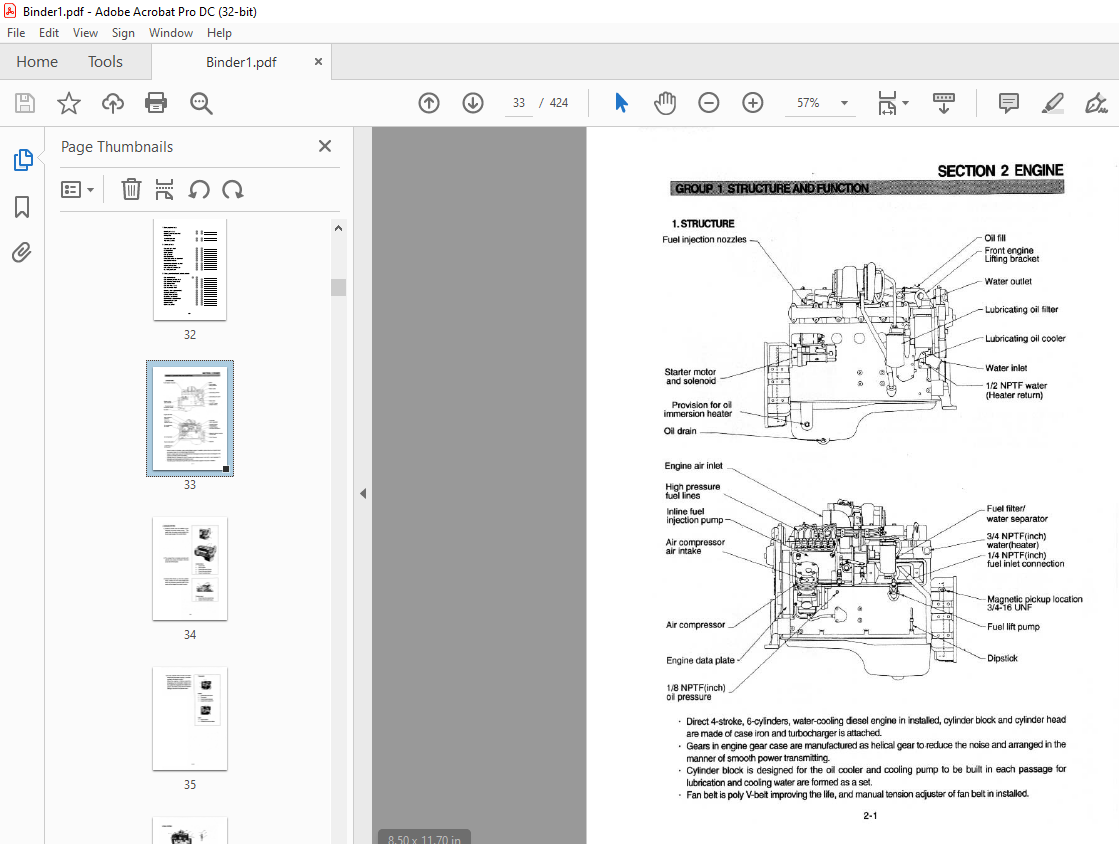Open the Find text magnifier icon

point(201,103)
